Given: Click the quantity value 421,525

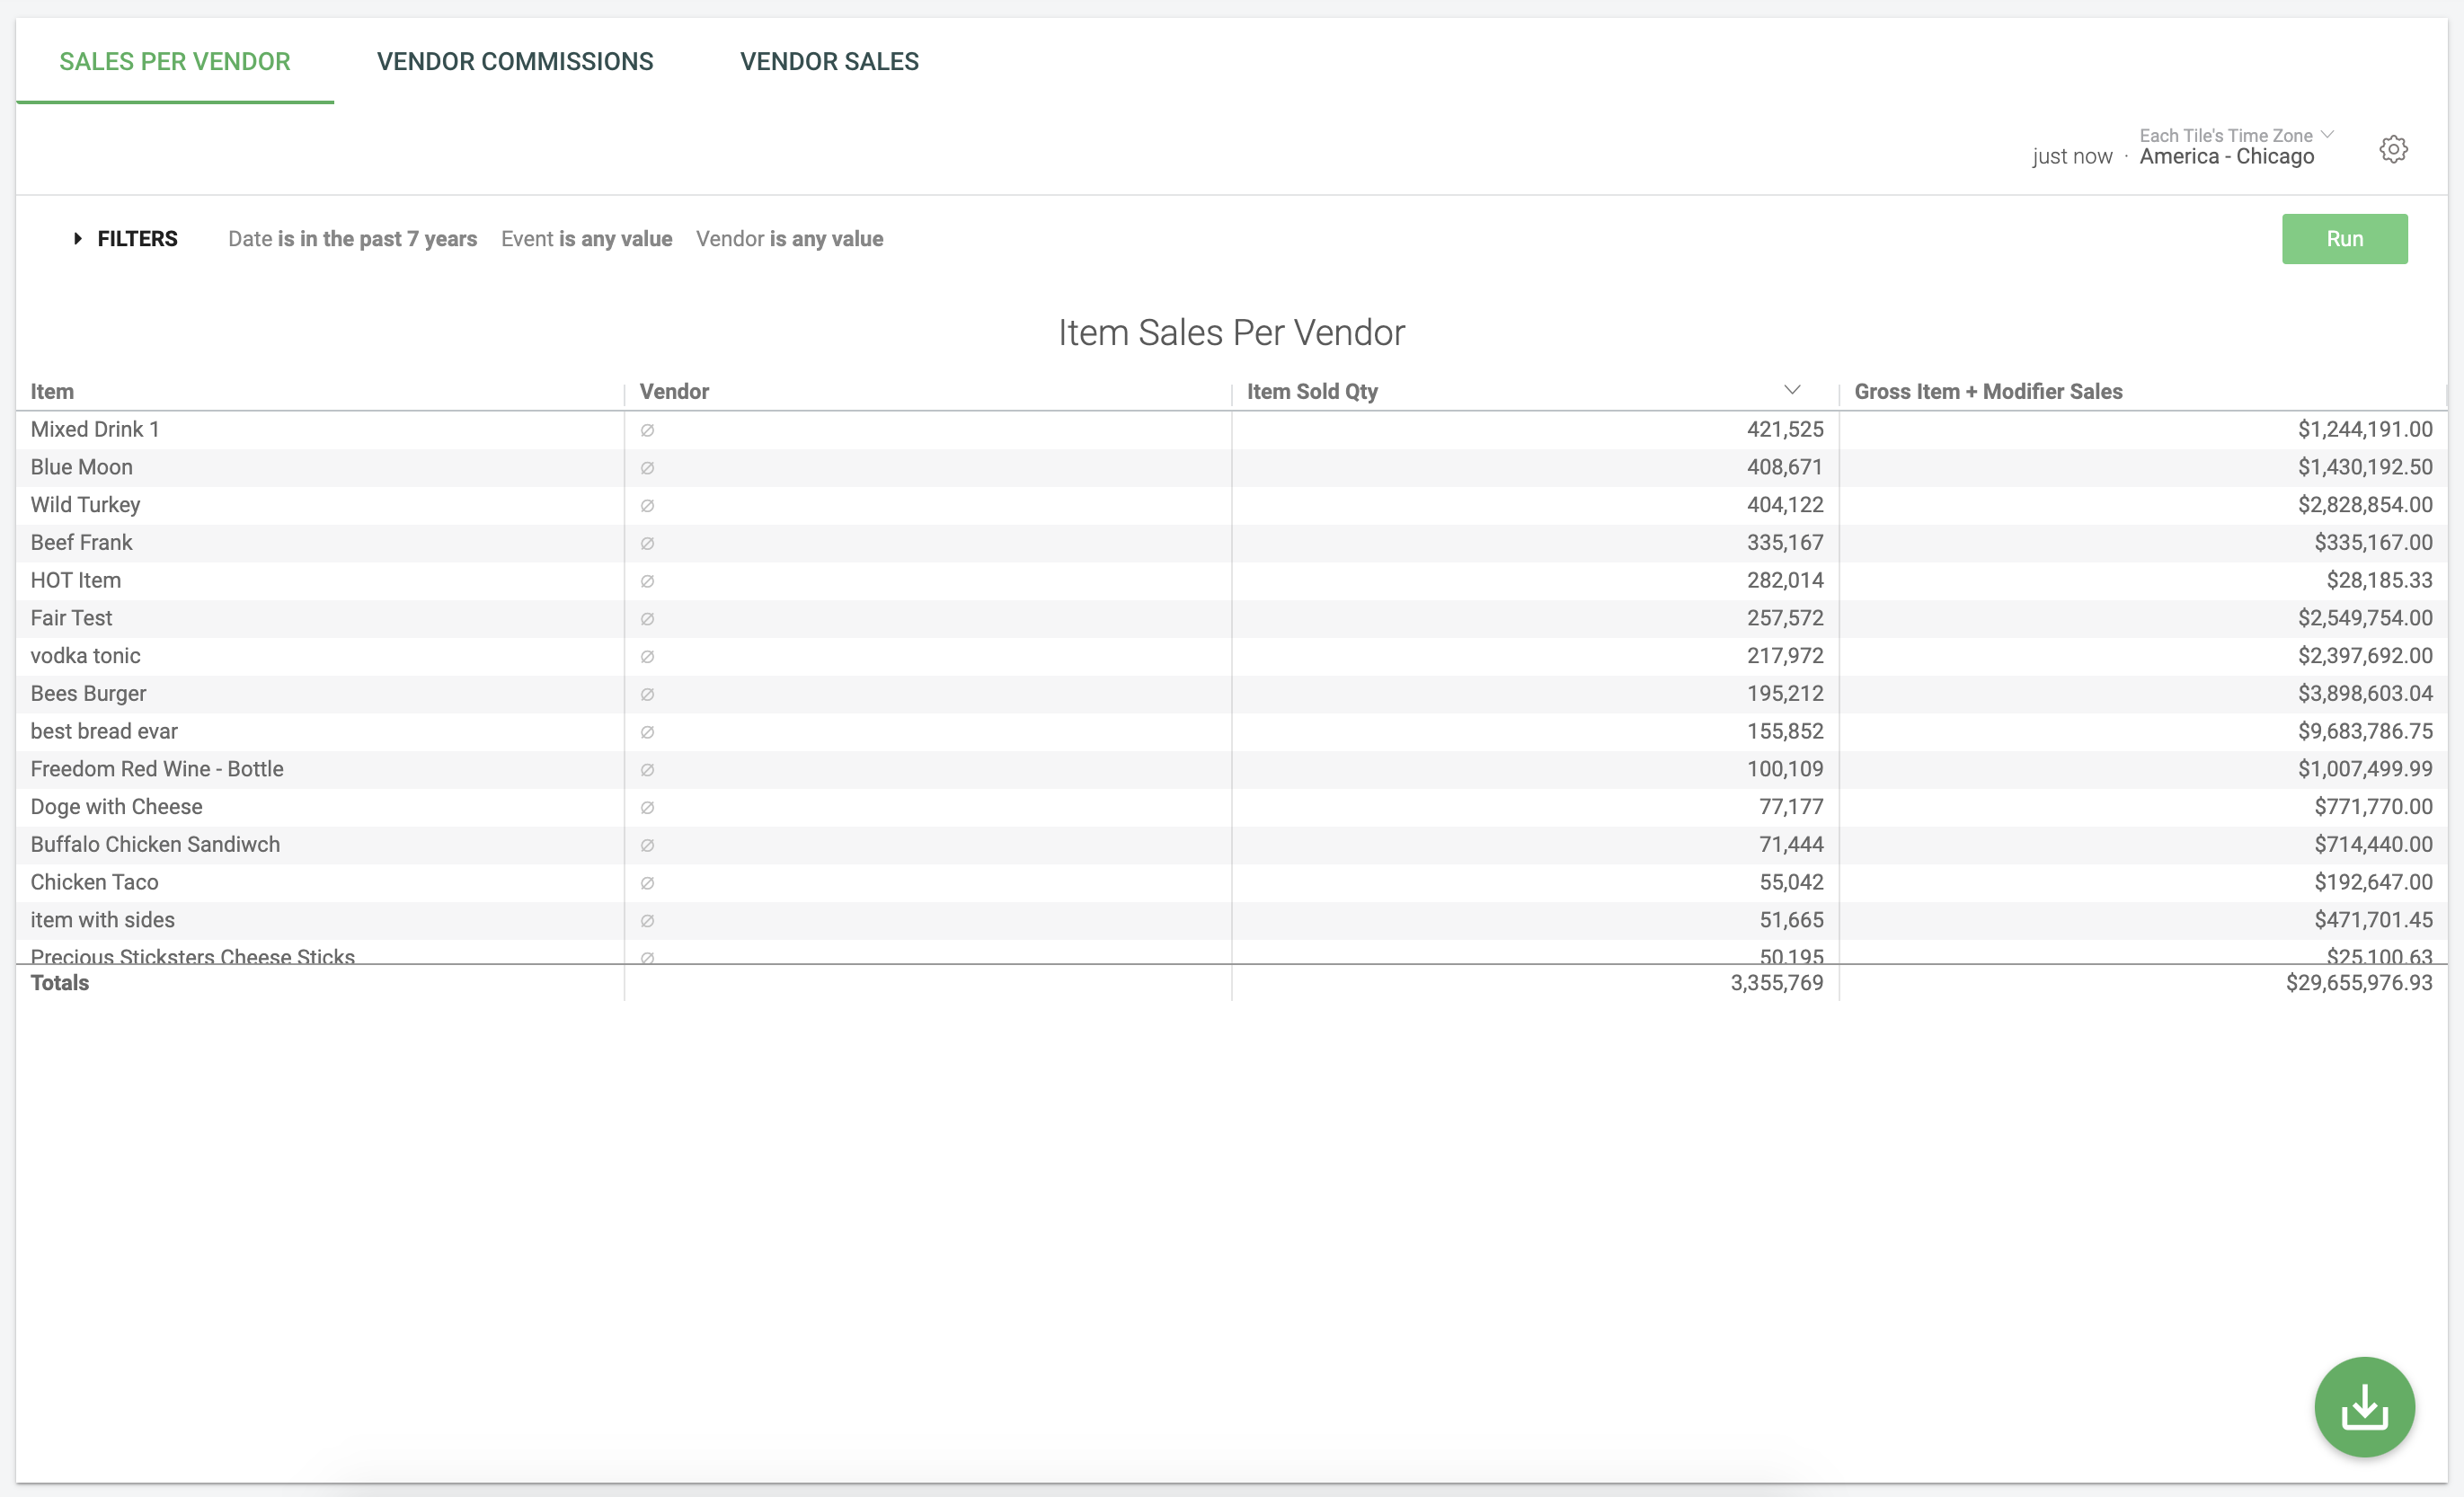Looking at the screenshot, I should point(1785,429).
